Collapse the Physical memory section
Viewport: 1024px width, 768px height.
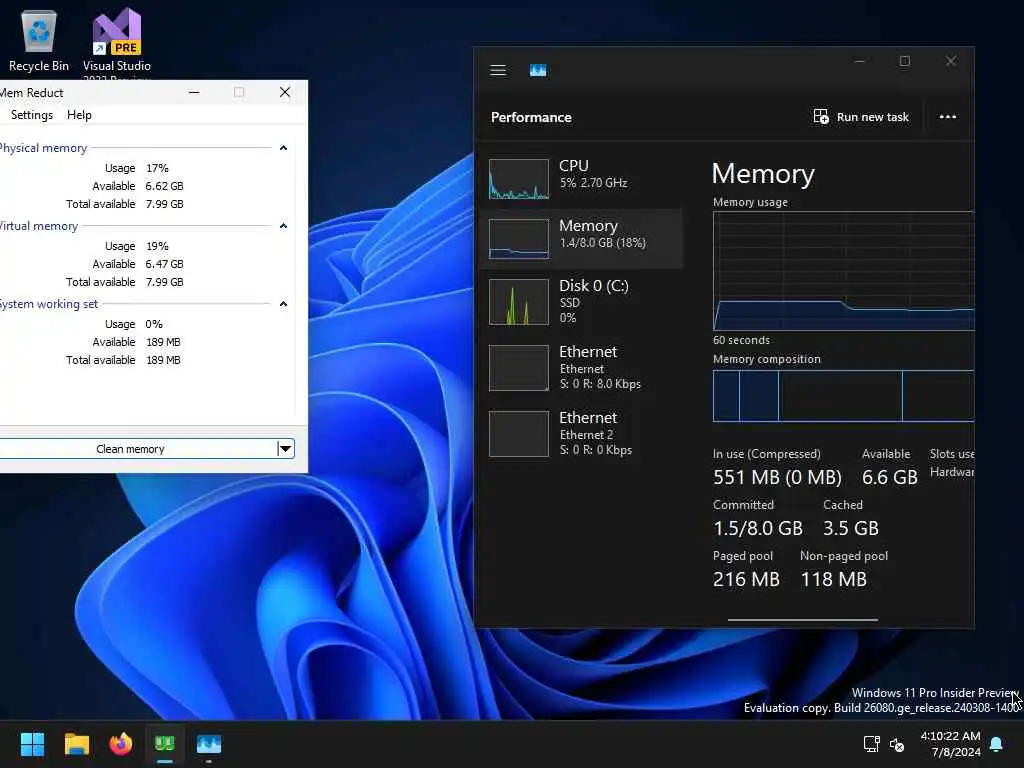pyautogui.click(x=283, y=148)
